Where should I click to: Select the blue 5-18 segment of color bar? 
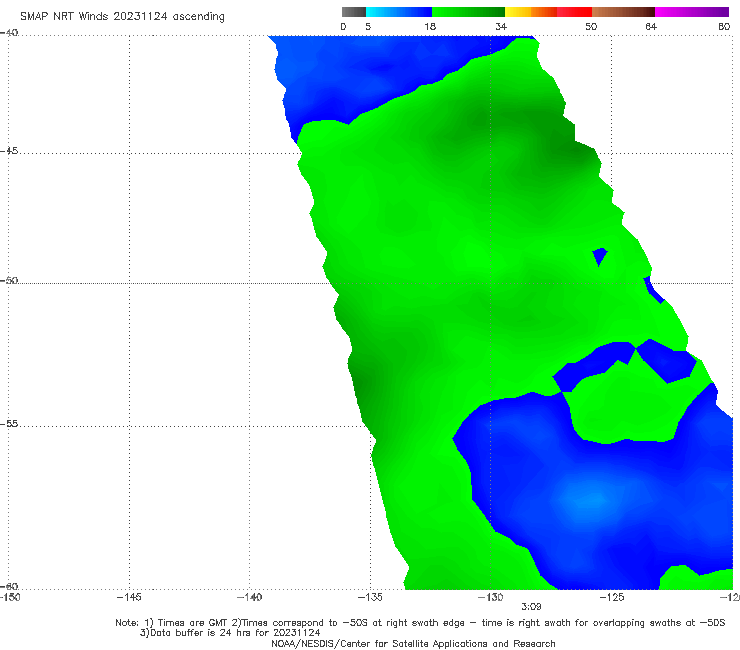coord(399,12)
